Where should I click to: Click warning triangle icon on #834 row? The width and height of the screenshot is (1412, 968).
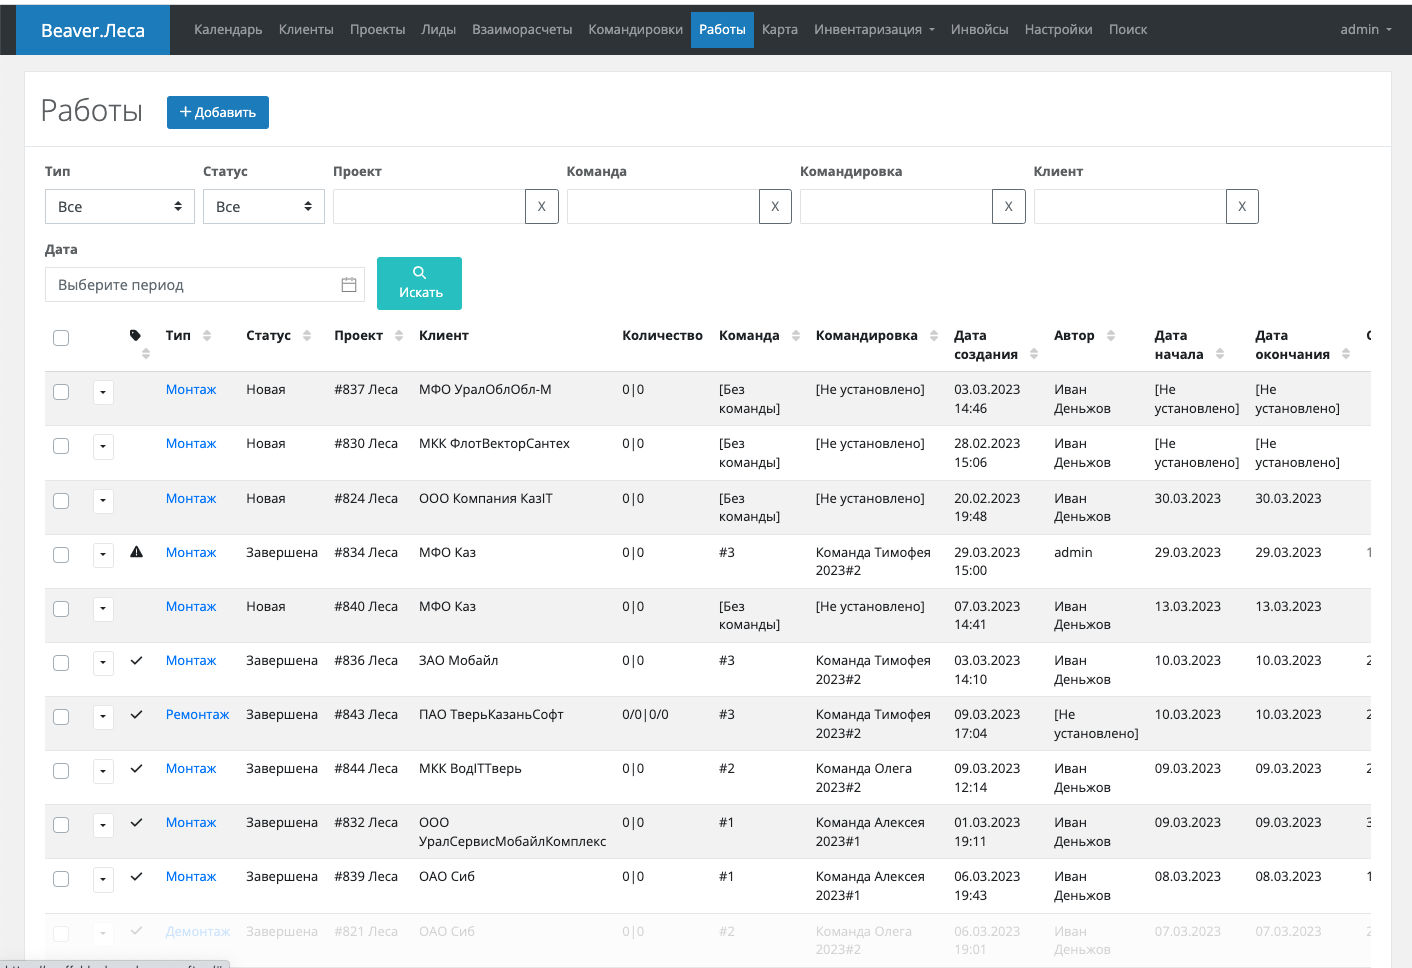pyautogui.click(x=137, y=552)
